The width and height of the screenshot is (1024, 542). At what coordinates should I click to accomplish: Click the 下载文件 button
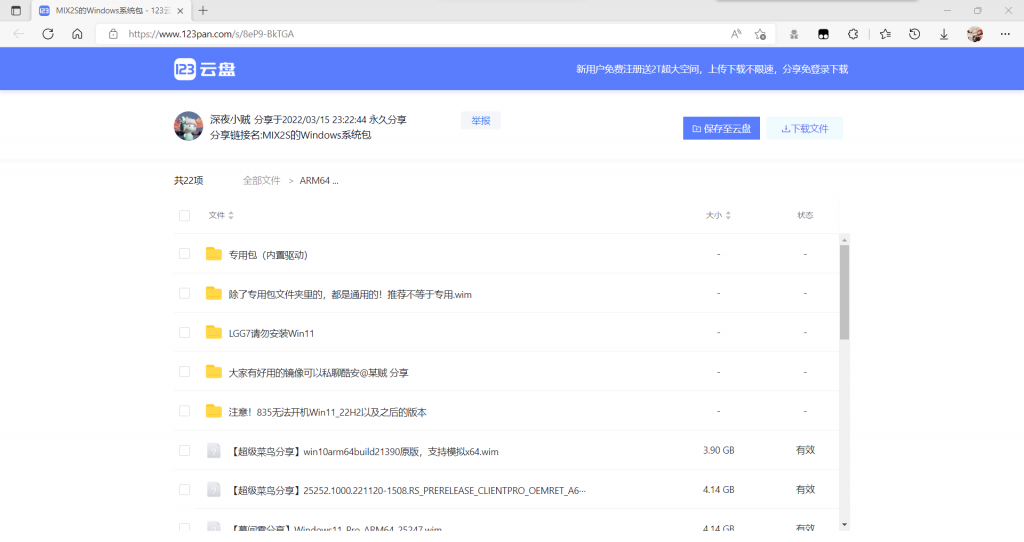804,128
